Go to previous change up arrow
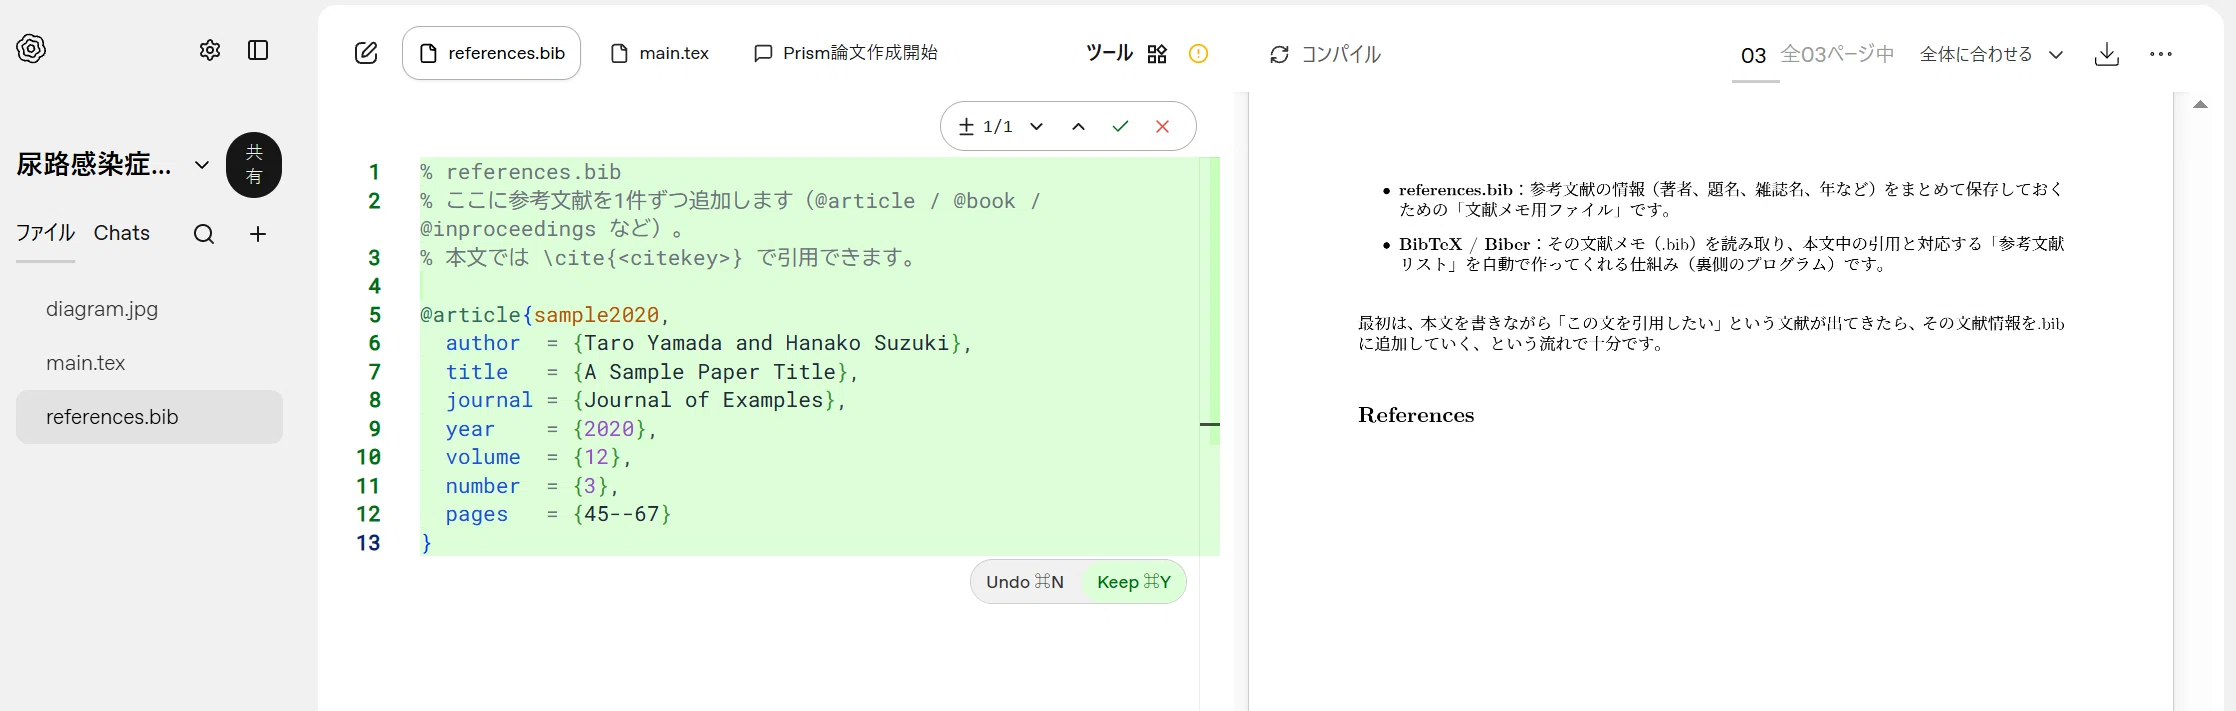The width and height of the screenshot is (2236, 711). click(x=1078, y=127)
